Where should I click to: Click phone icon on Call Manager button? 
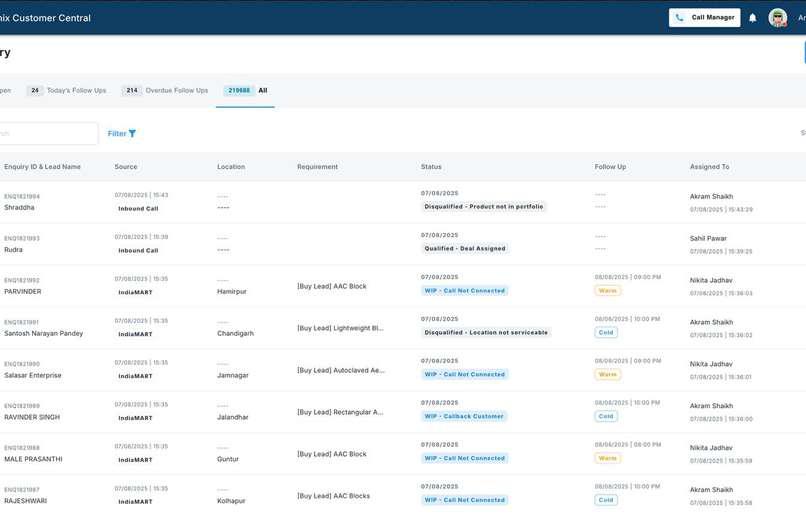[x=680, y=17]
